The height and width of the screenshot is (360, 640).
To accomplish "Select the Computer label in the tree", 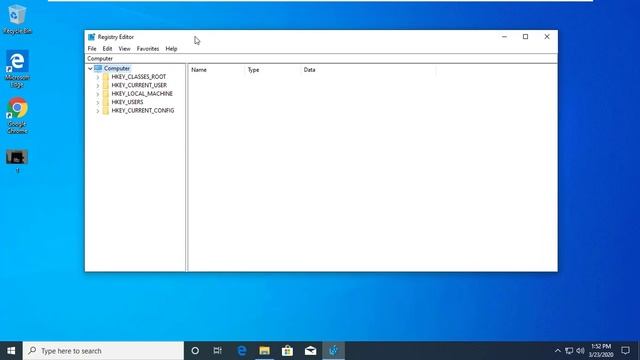I will click(x=117, y=68).
